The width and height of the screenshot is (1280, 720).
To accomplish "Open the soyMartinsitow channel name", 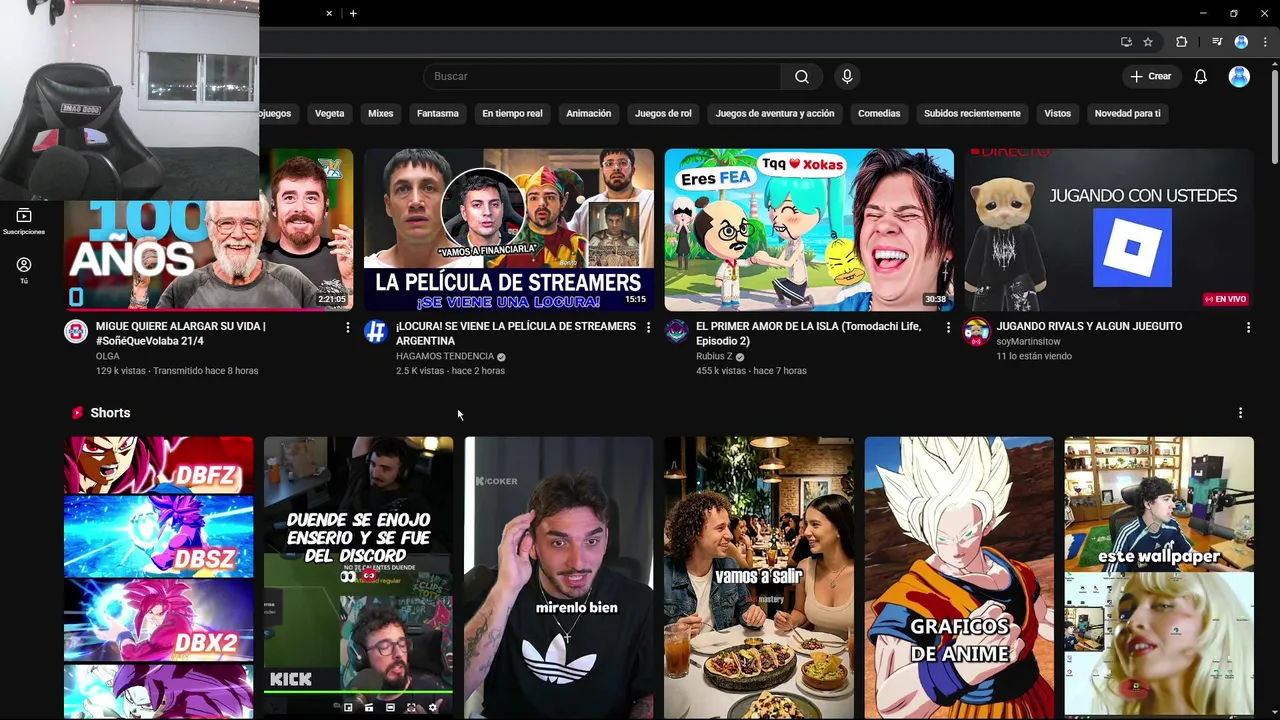I will click(x=1030, y=341).
